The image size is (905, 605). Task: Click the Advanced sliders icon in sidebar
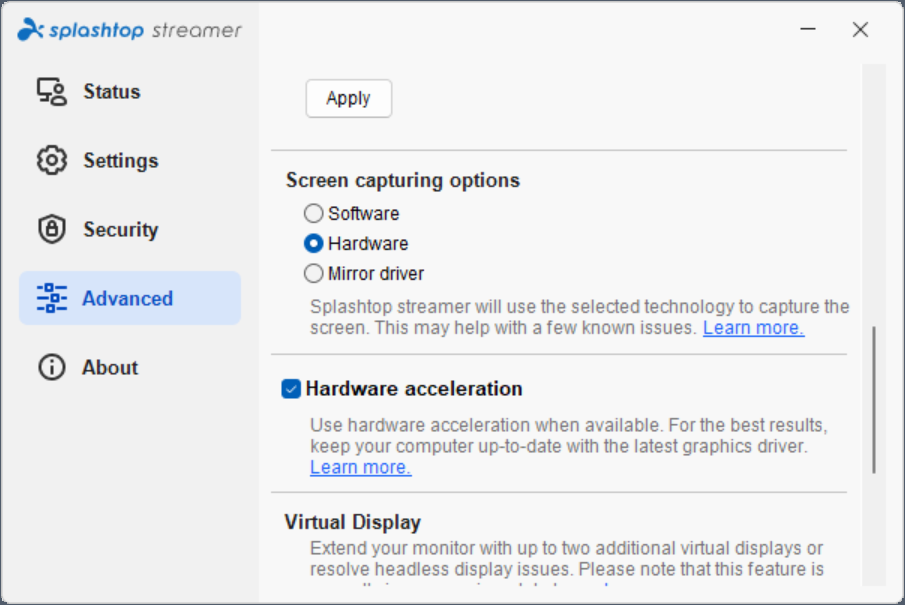click(x=51, y=297)
